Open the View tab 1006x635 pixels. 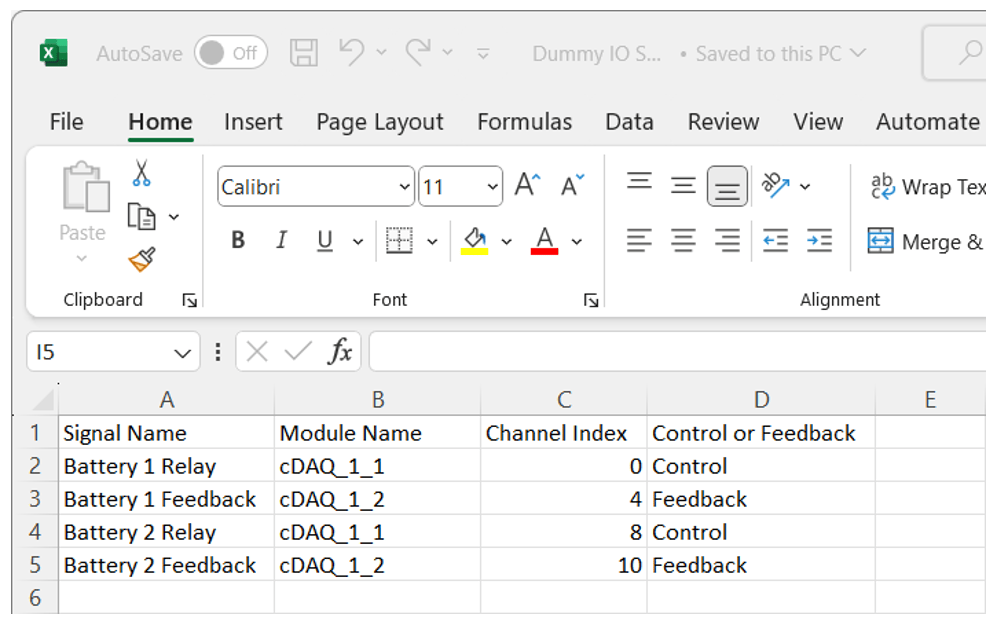click(818, 121)
